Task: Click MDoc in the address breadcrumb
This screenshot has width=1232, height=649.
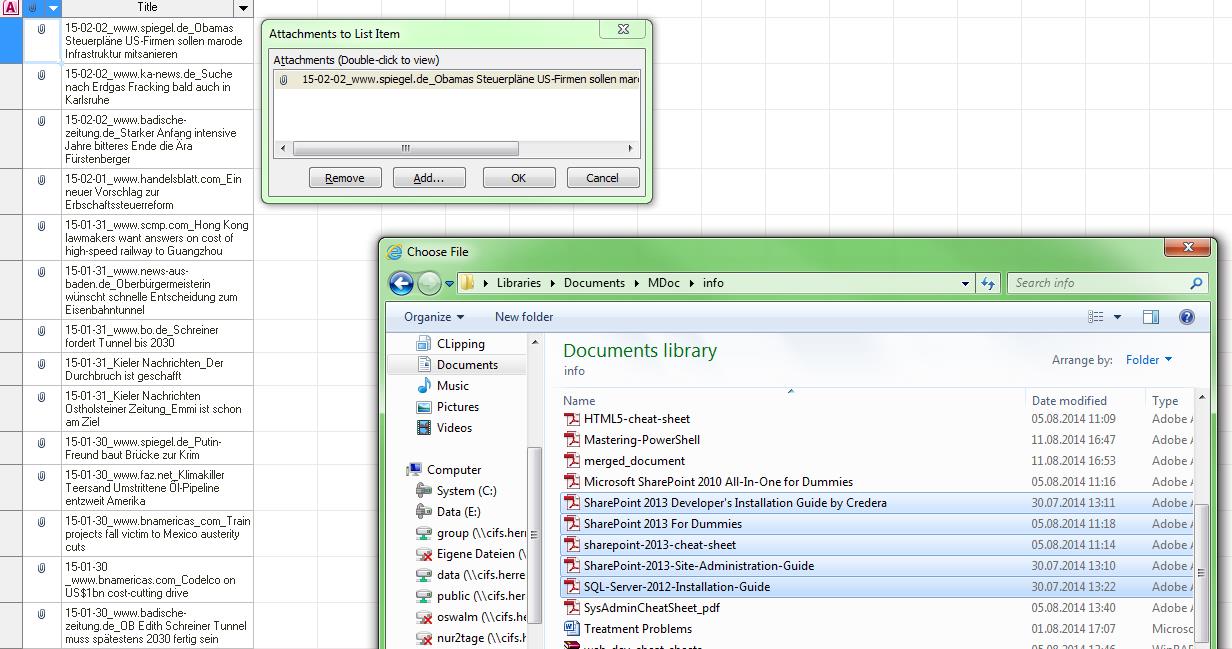Action: [x=663, y=283]
